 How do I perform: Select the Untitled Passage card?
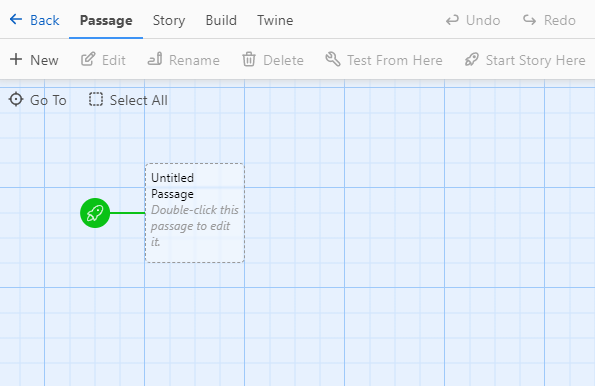195,213
